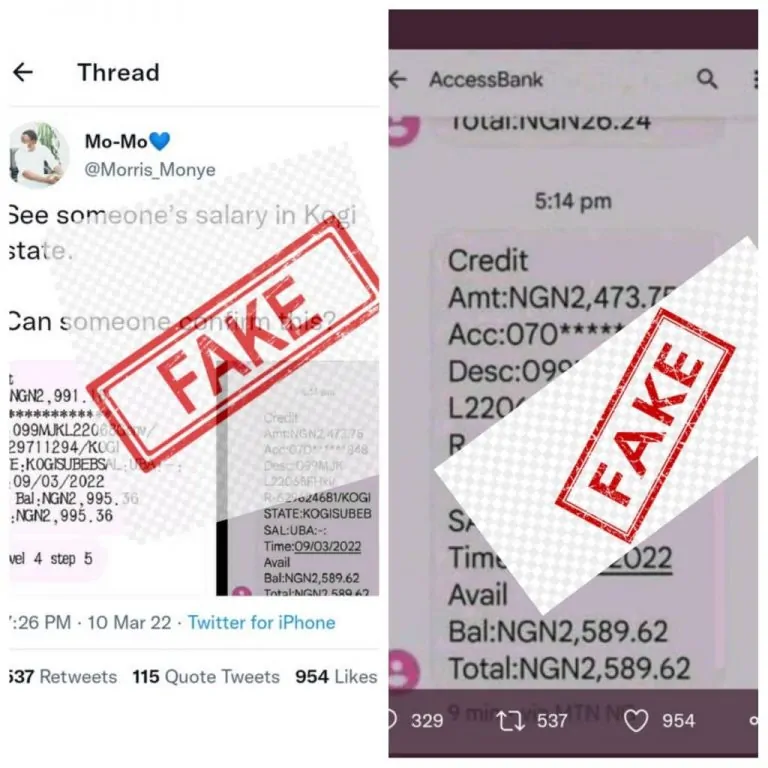This screenshot has height=768, width=768.
Task: Tap the pink contact avatar beside Total
Action: (x=404, y=670)
